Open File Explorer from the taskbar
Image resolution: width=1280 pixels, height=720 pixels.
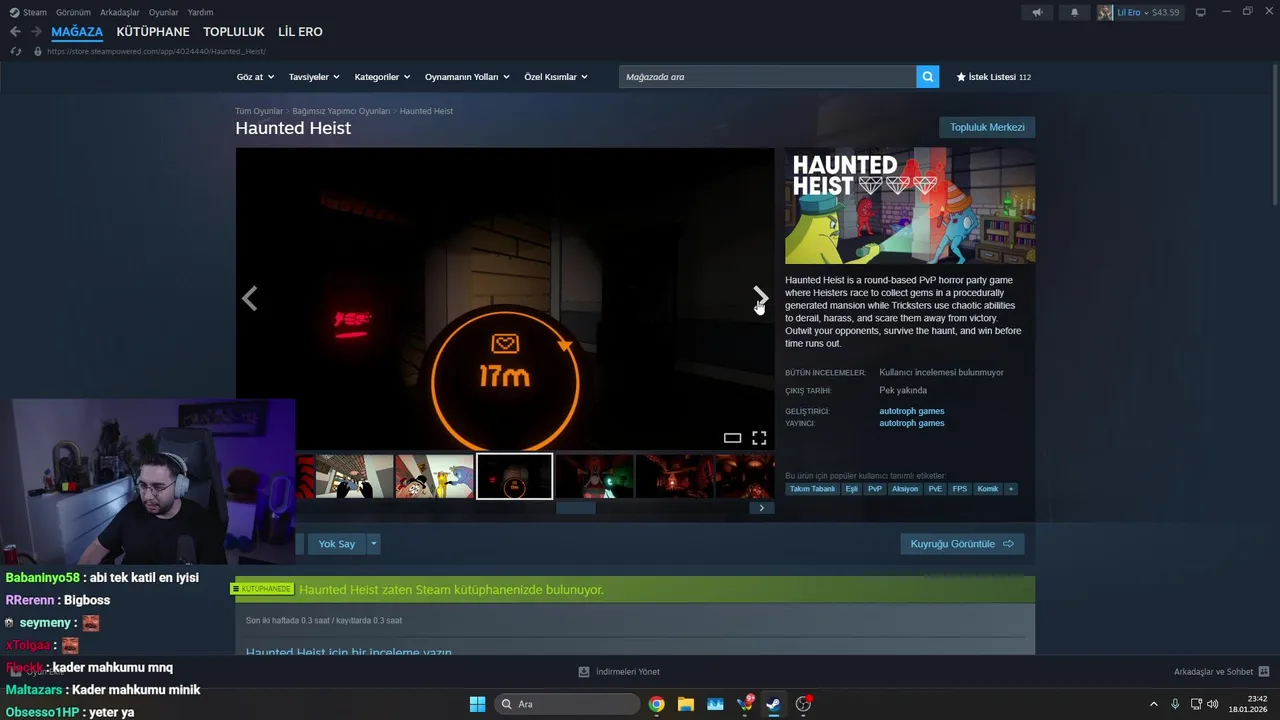[686, 704]
